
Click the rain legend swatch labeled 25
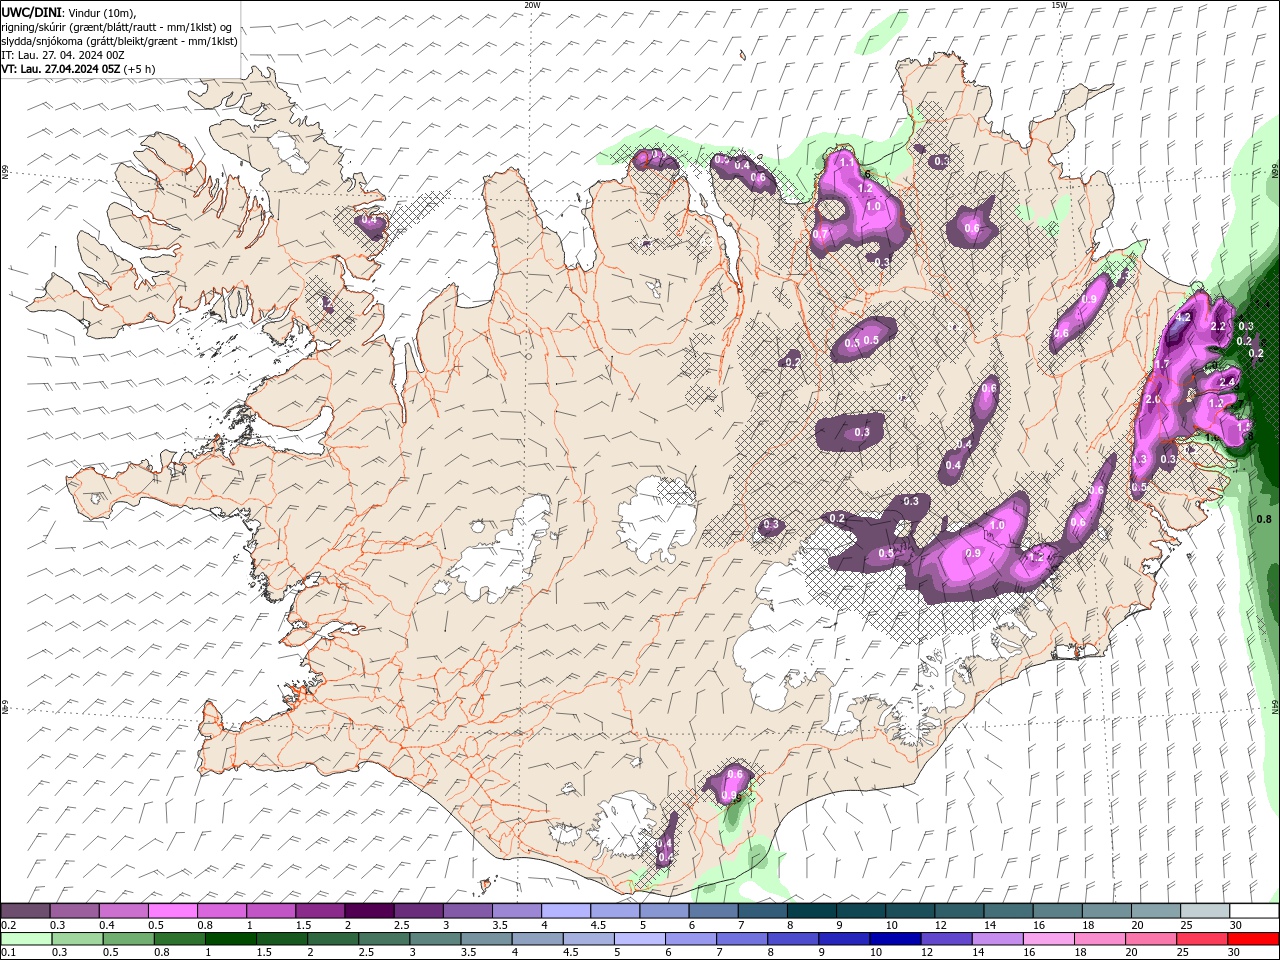coord(1200,939)
